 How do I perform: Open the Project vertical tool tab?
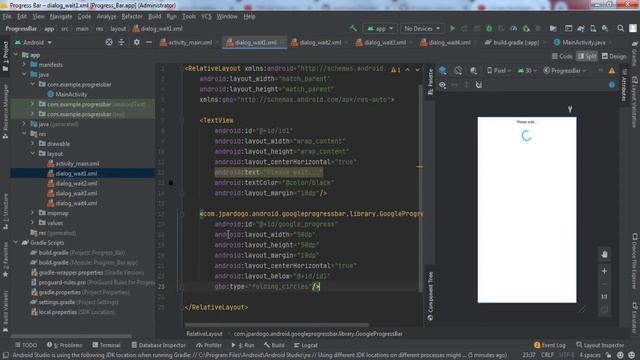pyautogui.click(x=5, y=57)
